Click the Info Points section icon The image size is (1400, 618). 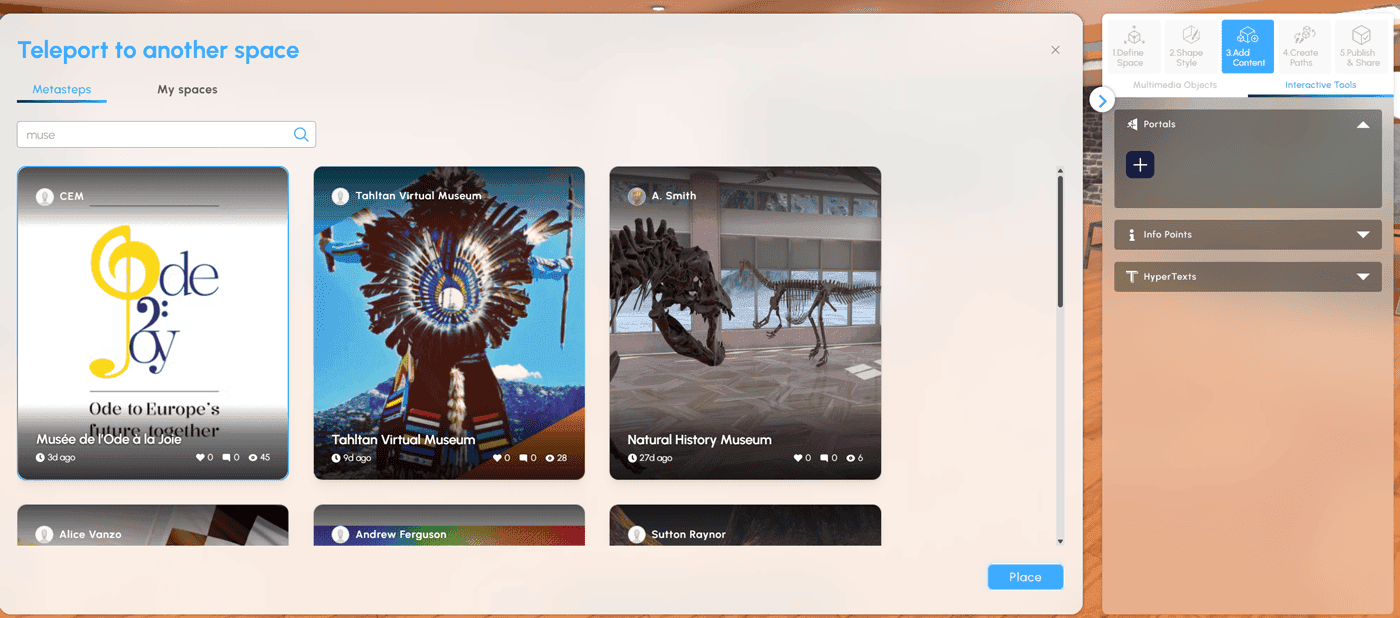(1132, 235)
